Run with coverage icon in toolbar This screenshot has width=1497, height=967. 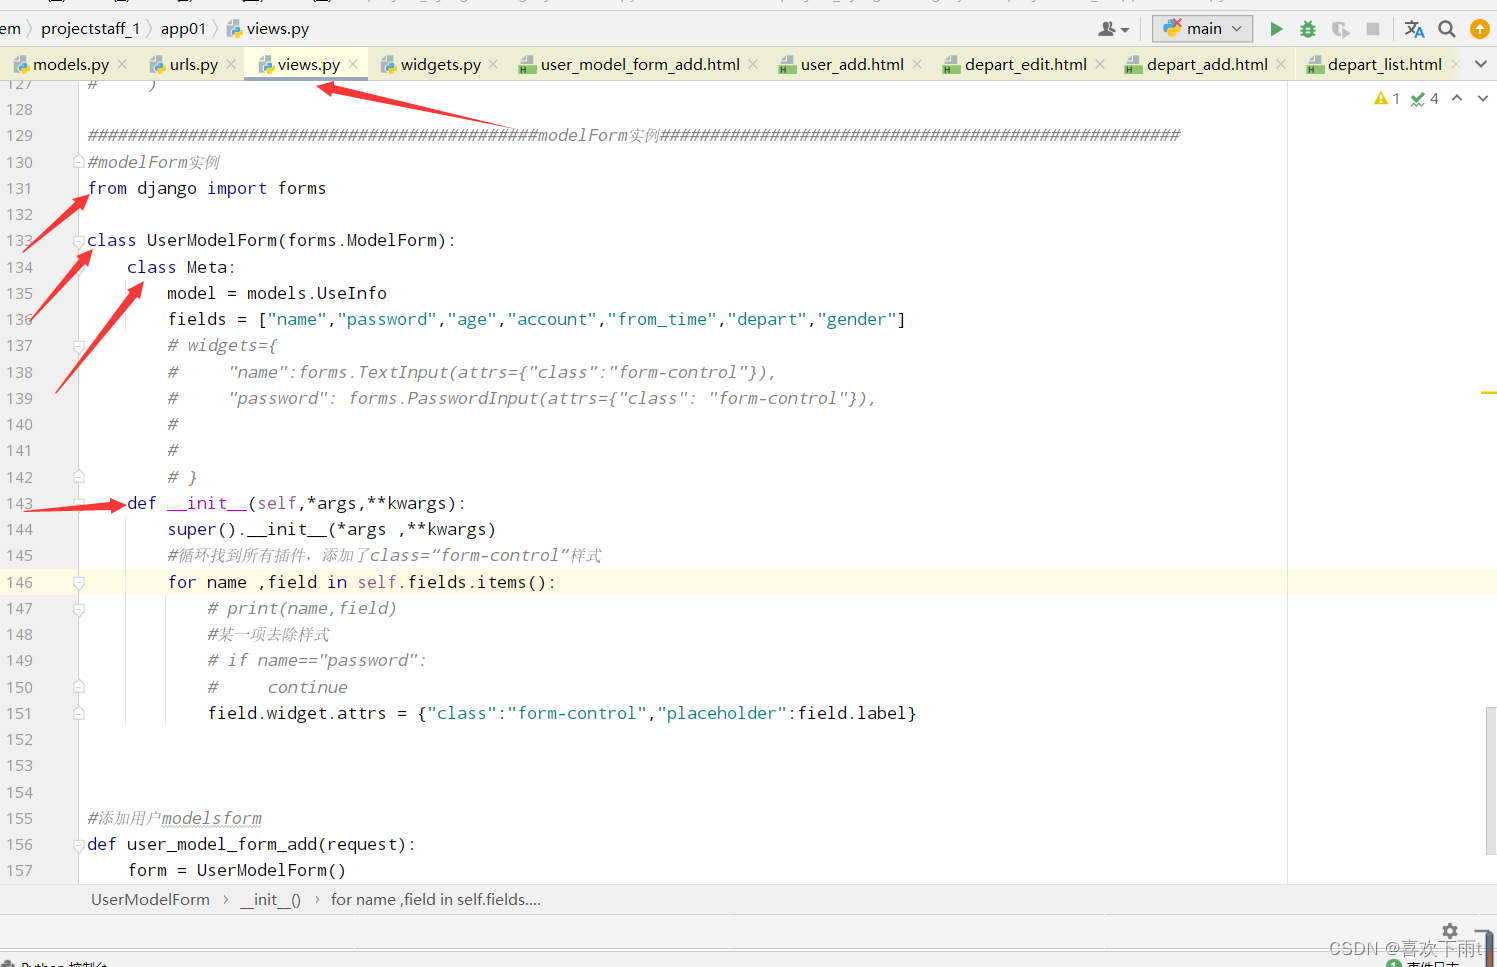pyautogui.click(x=1341, y=29)
